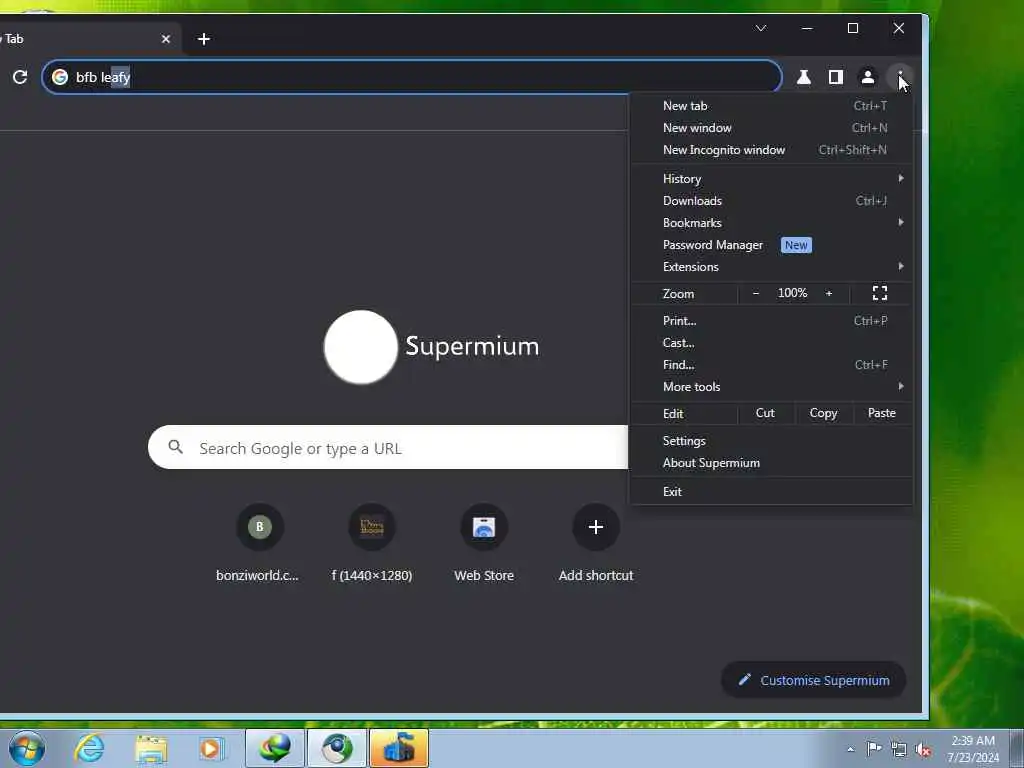Open Password Manager
1024x768 pixels.
click(x=771, y=245)
